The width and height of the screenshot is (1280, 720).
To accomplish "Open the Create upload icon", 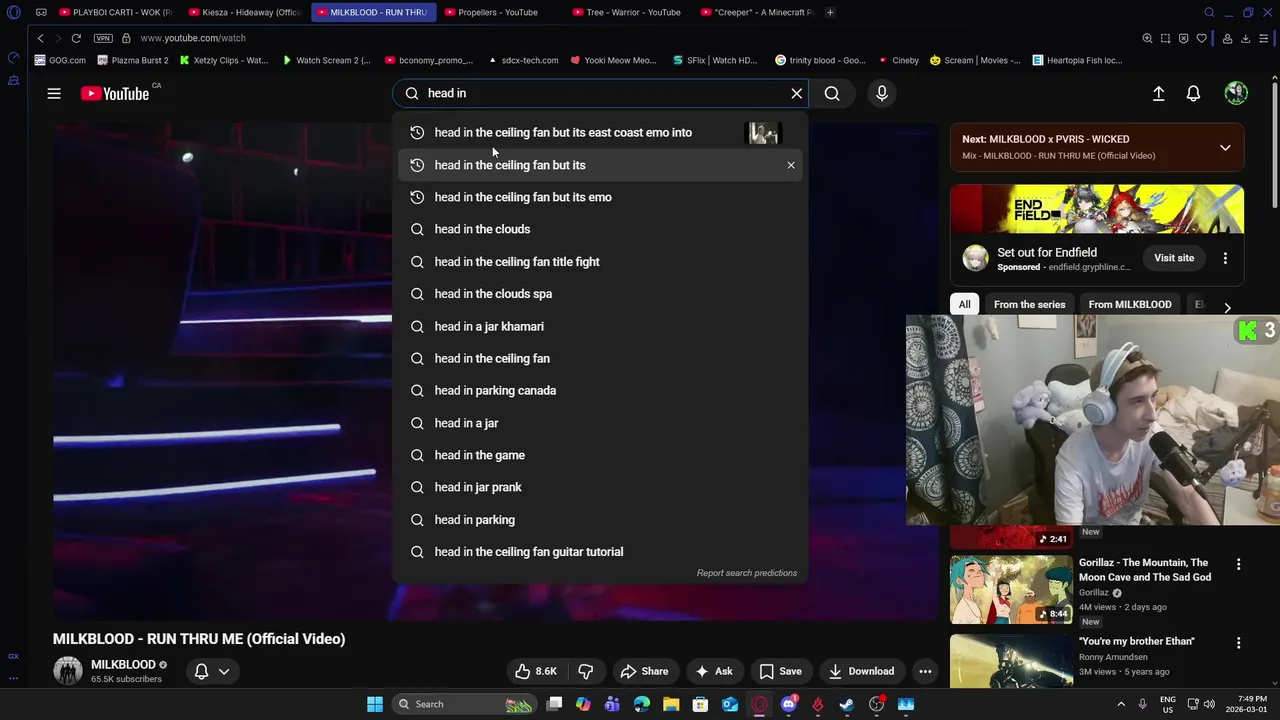I will click(x=1158, y=93).
